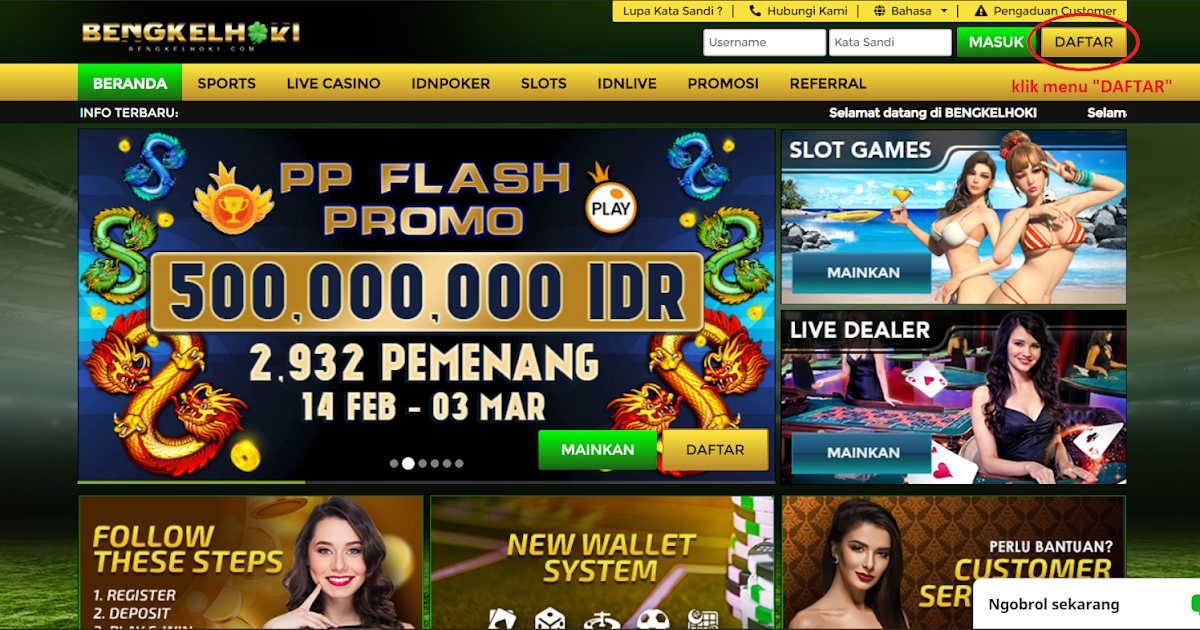The image size is (1200, 630).
Task: Click the circled DAFTAR button at the top
Action: click(x=1084, y=42)
